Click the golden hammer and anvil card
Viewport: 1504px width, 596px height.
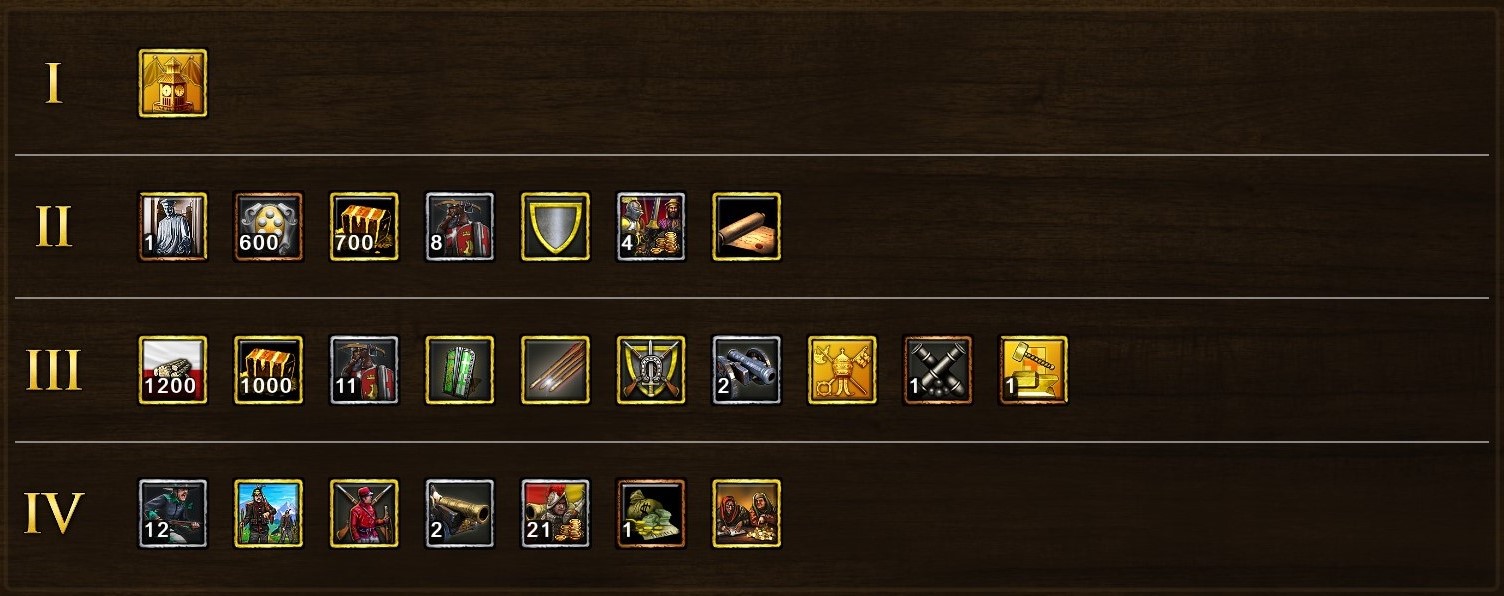point(1034,370)
